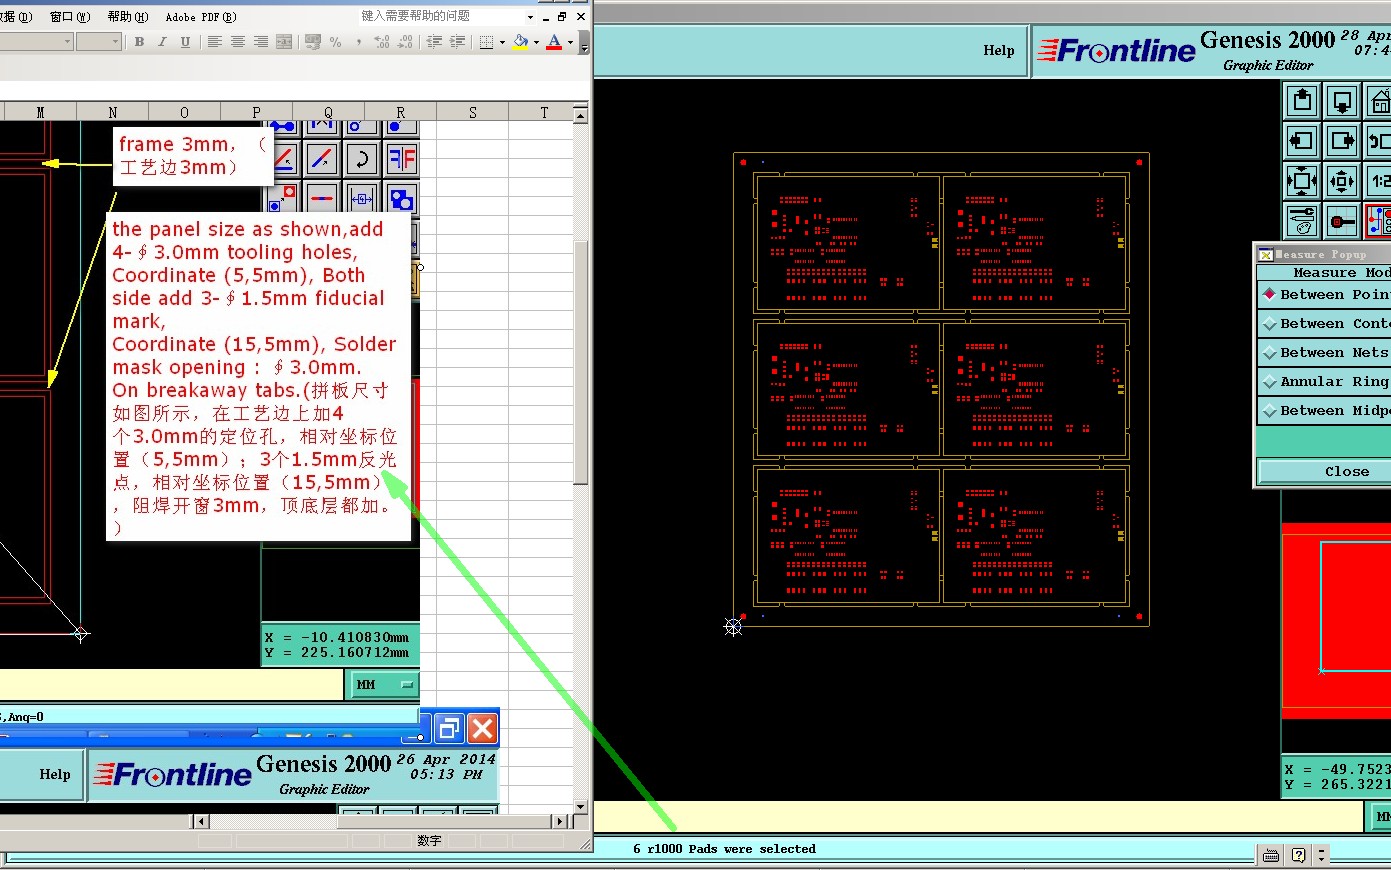This screenshot has height=870, width=1391.
Task: Select 'frame 3mm' callout text box
Action: click(194, 156)
